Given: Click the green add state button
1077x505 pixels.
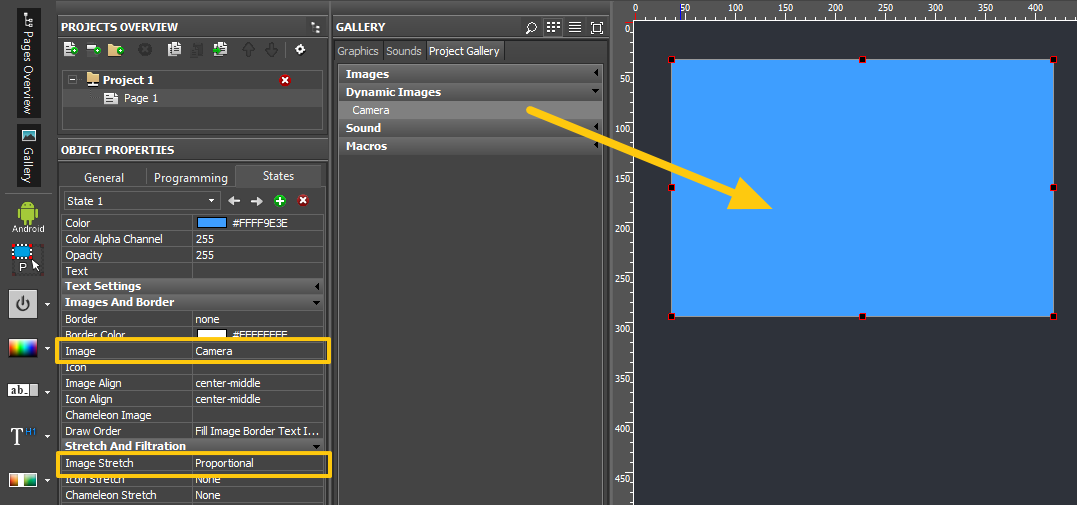Looking at the screenshot, I should click(280, 201).
